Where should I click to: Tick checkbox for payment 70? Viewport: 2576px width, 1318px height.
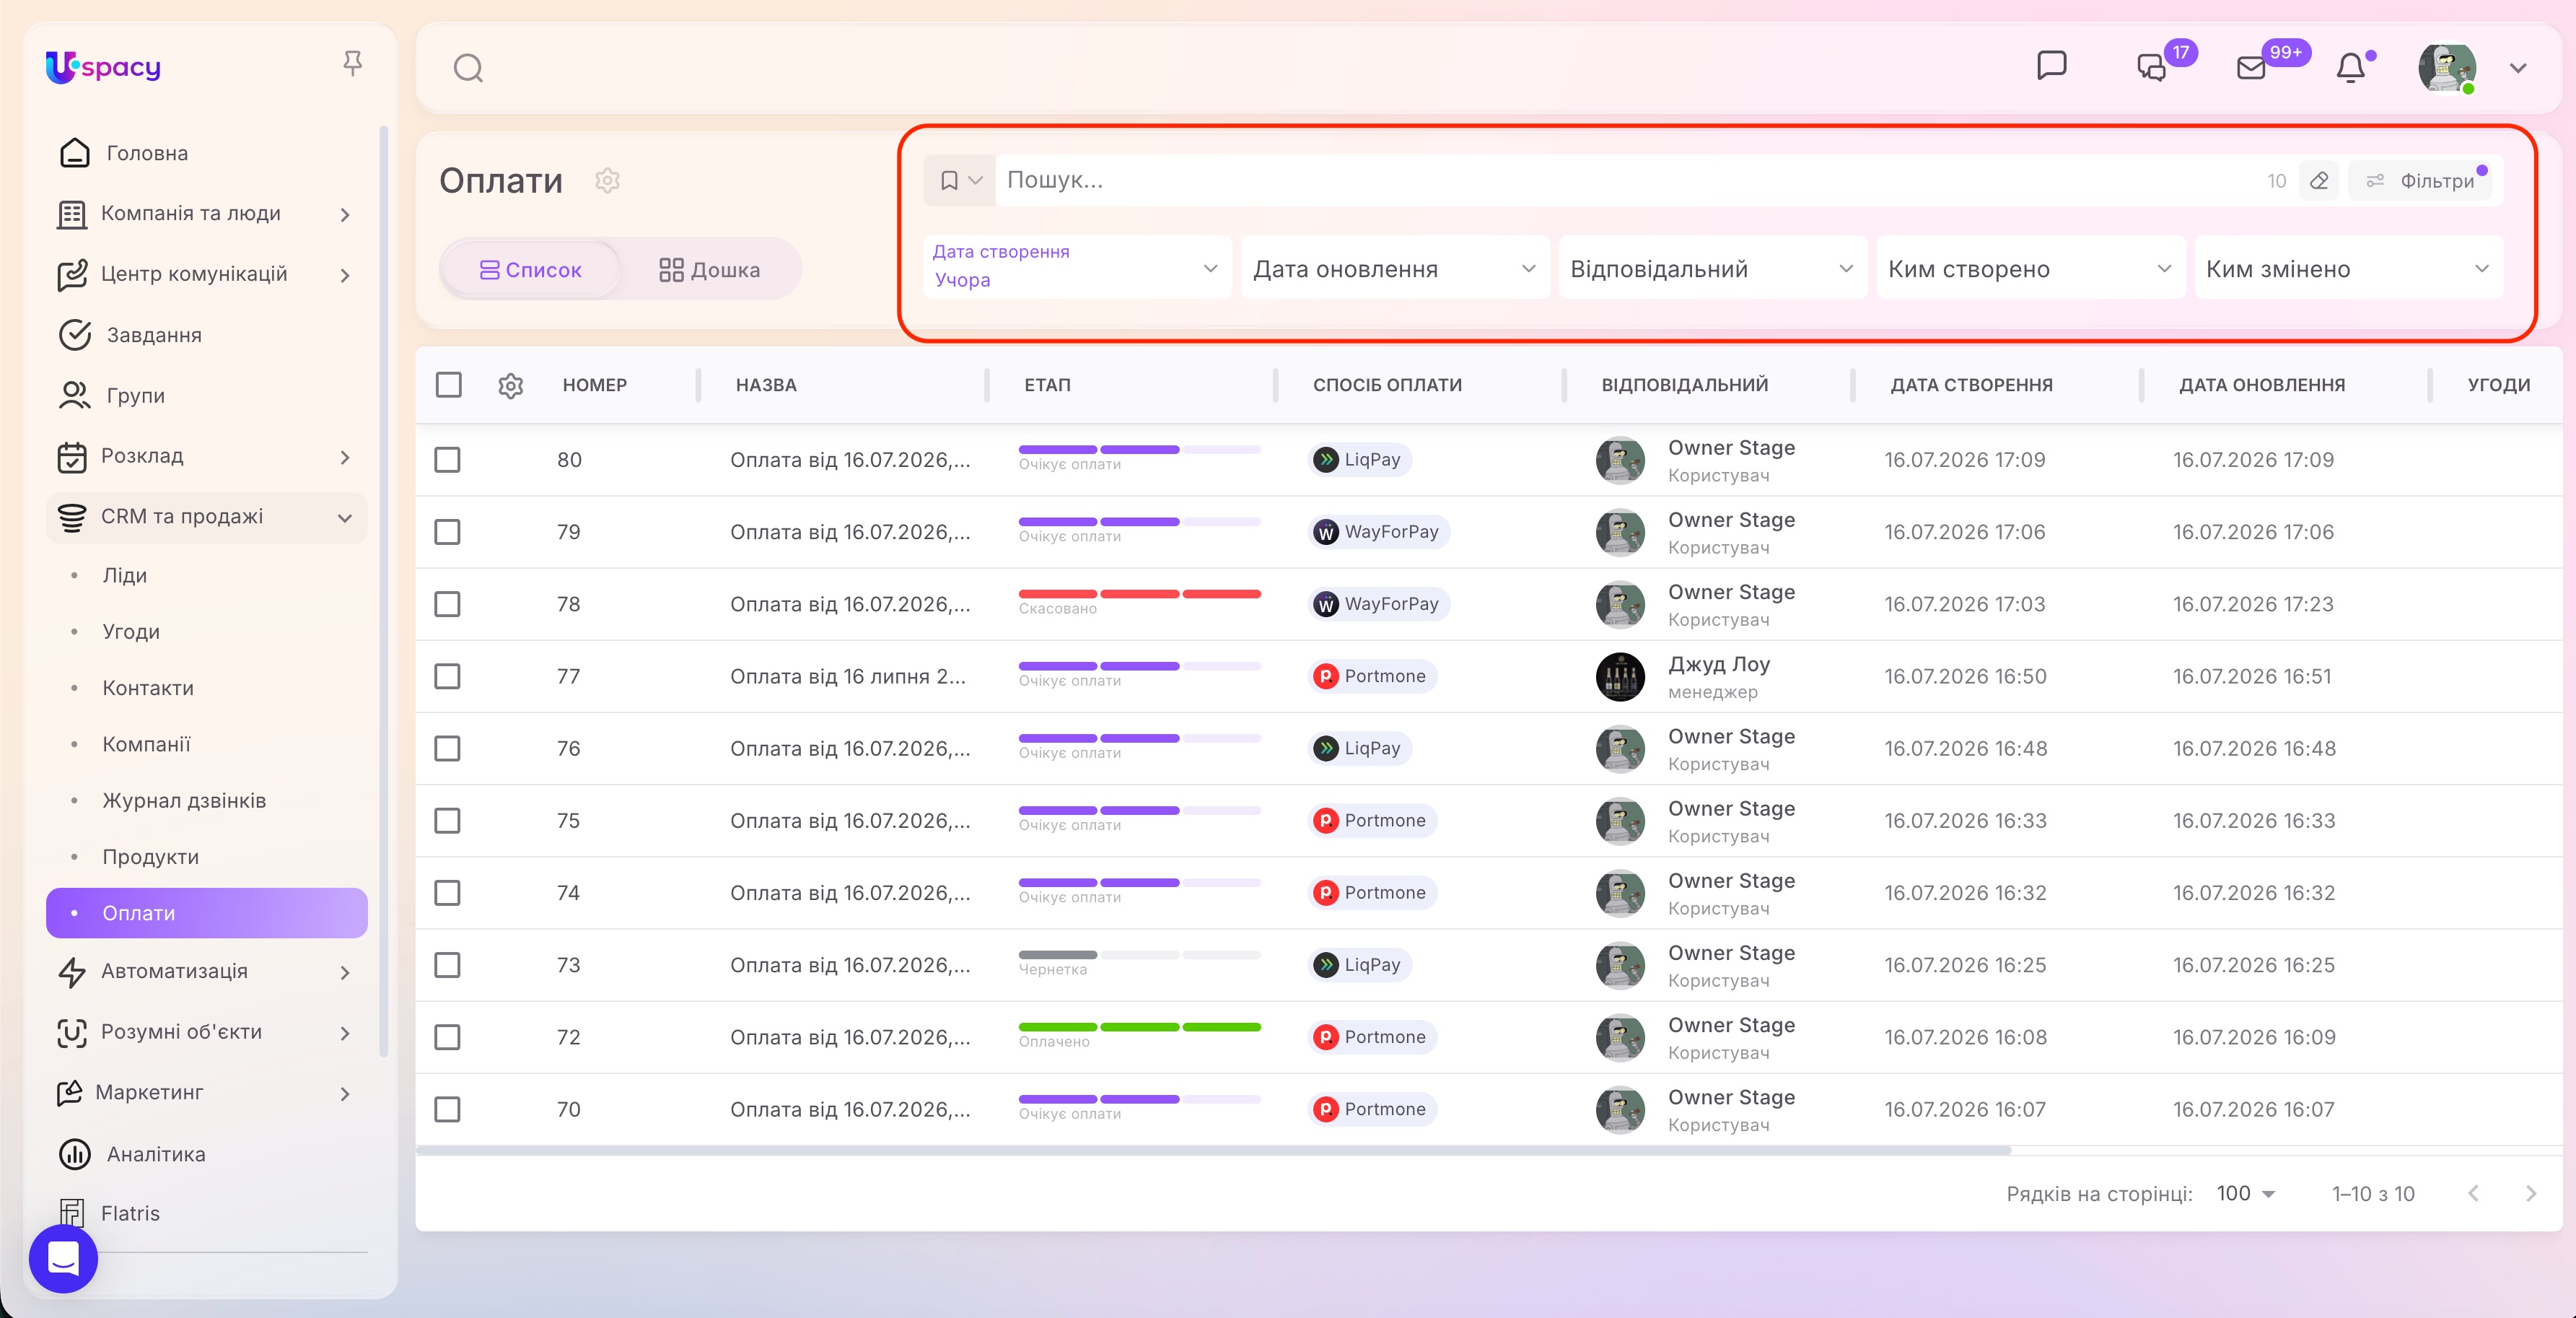pyautogui.click(x=447, y=1109)
